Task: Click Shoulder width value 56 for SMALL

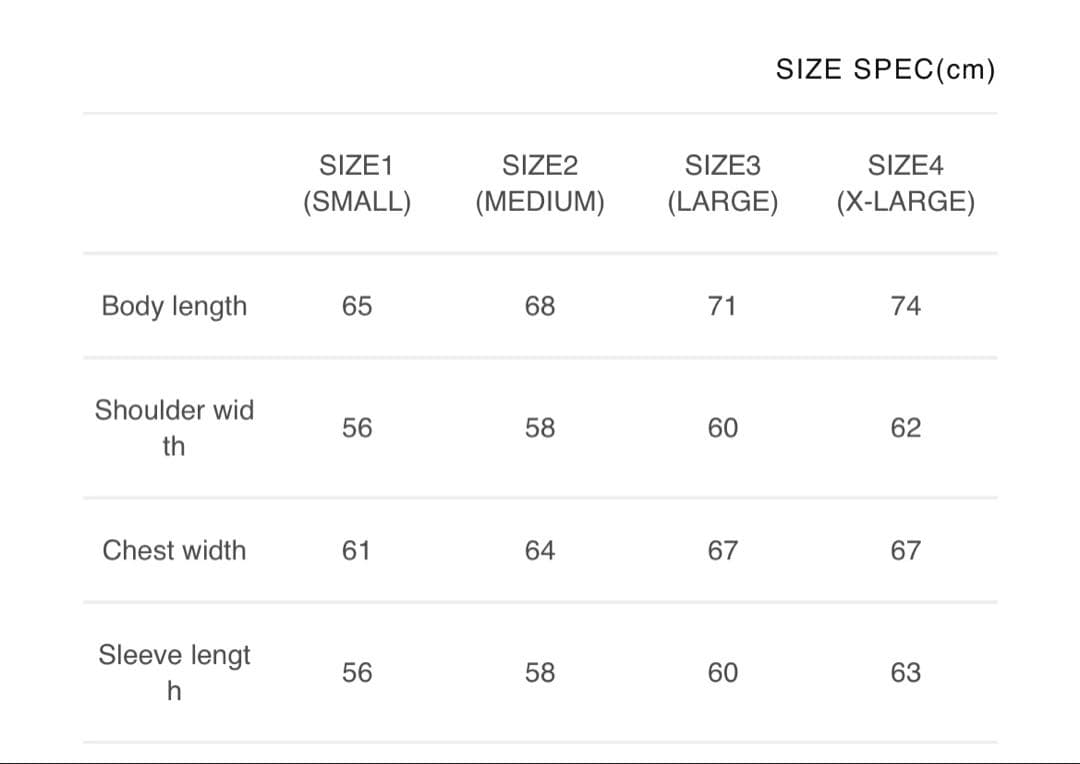Action: [356, 428]
